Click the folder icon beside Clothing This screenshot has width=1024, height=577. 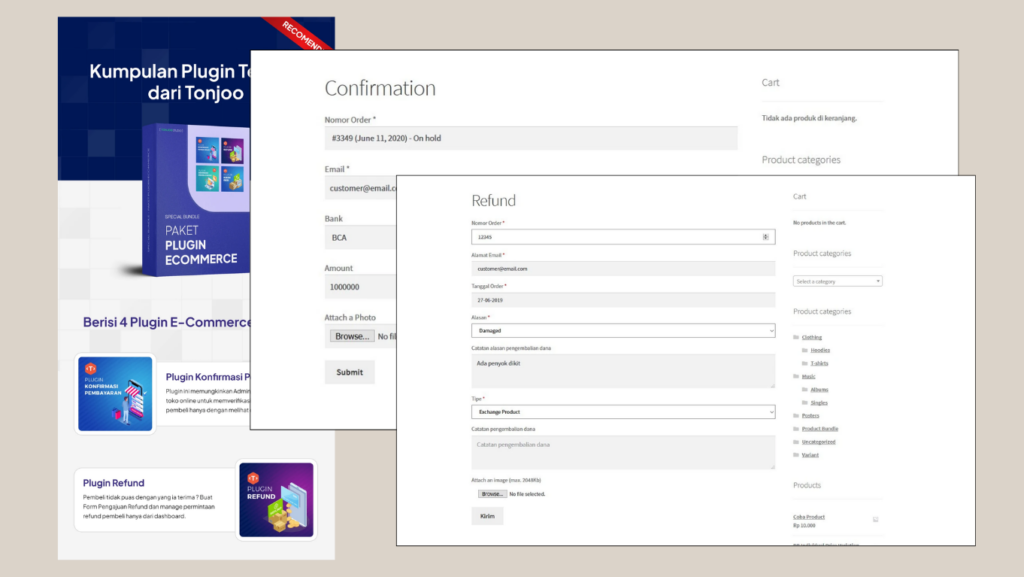pos(796,337)
